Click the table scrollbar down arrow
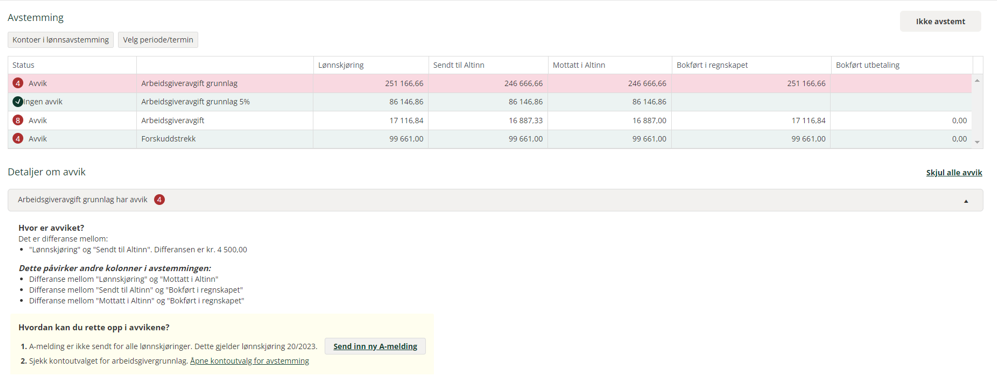The image size is (997, 391). [x=978, y=142]
